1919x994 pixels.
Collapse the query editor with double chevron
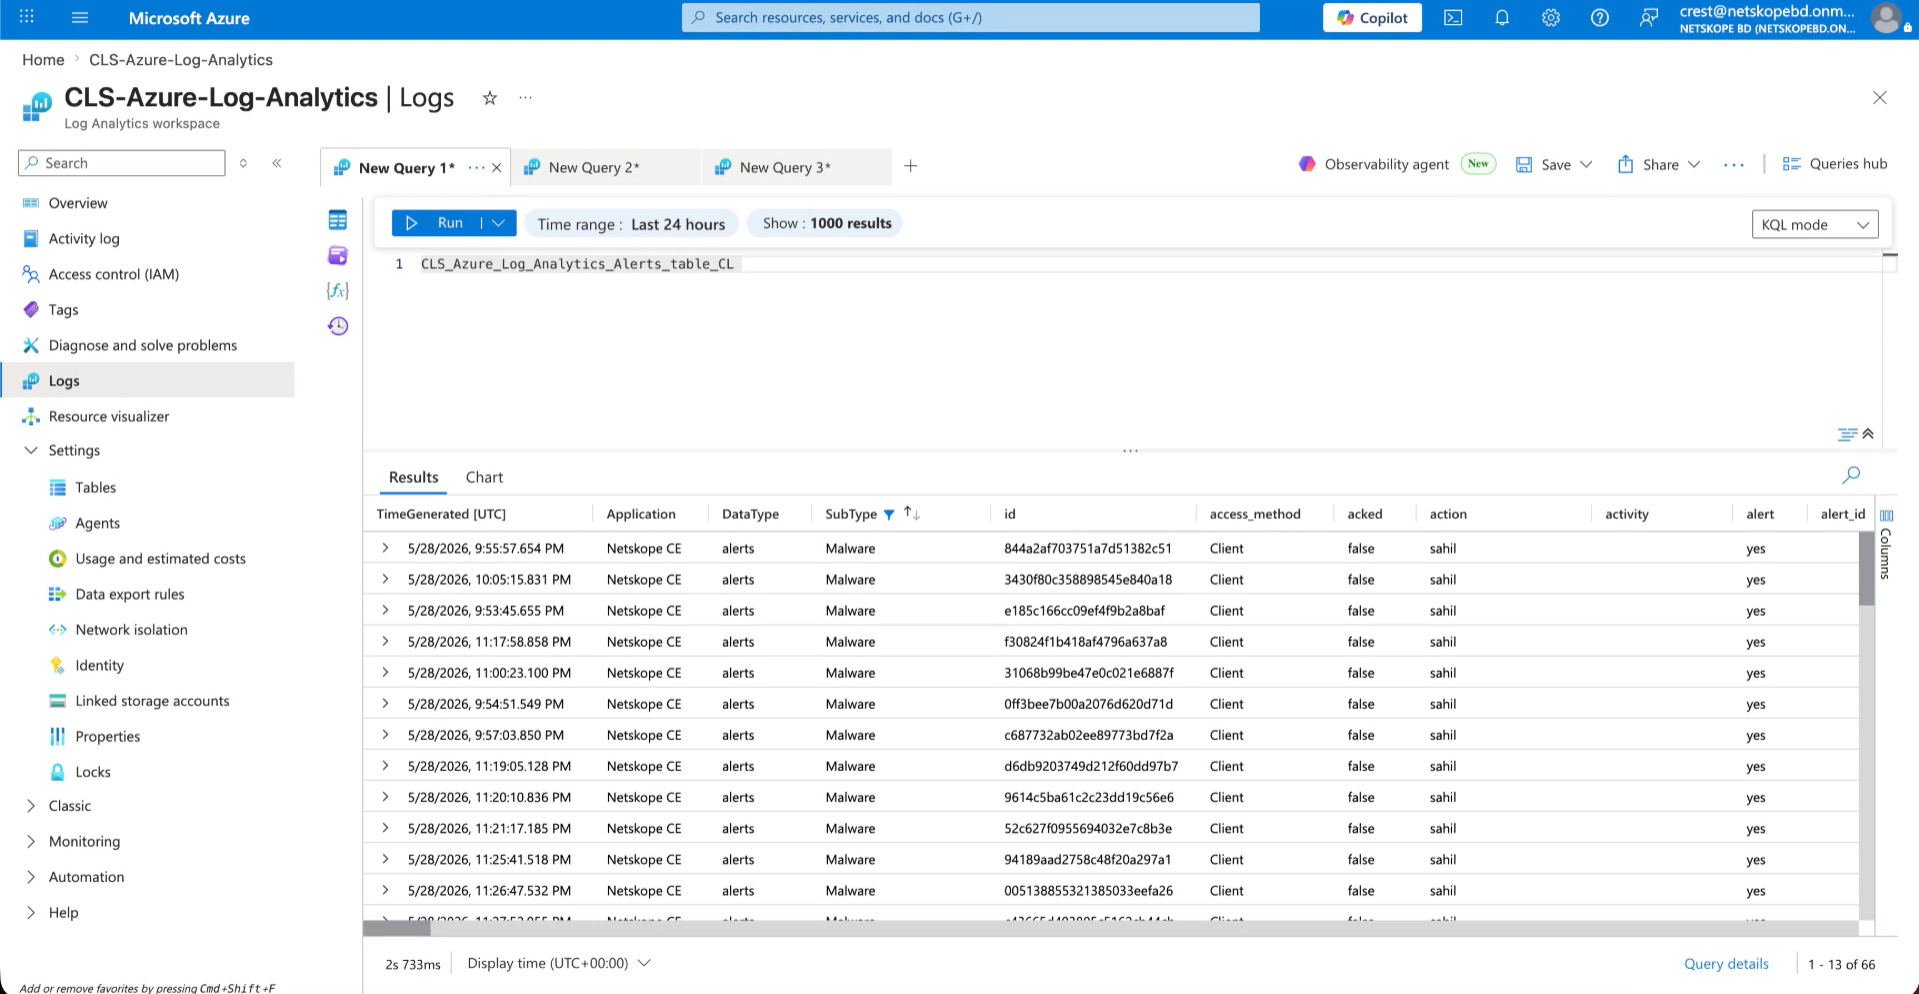click(x=1868, y=433)
